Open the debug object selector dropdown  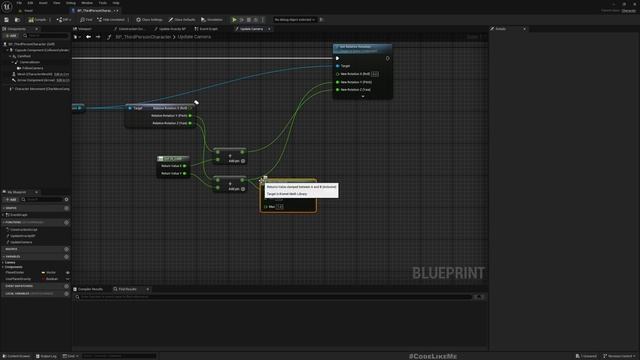point(295,20)
